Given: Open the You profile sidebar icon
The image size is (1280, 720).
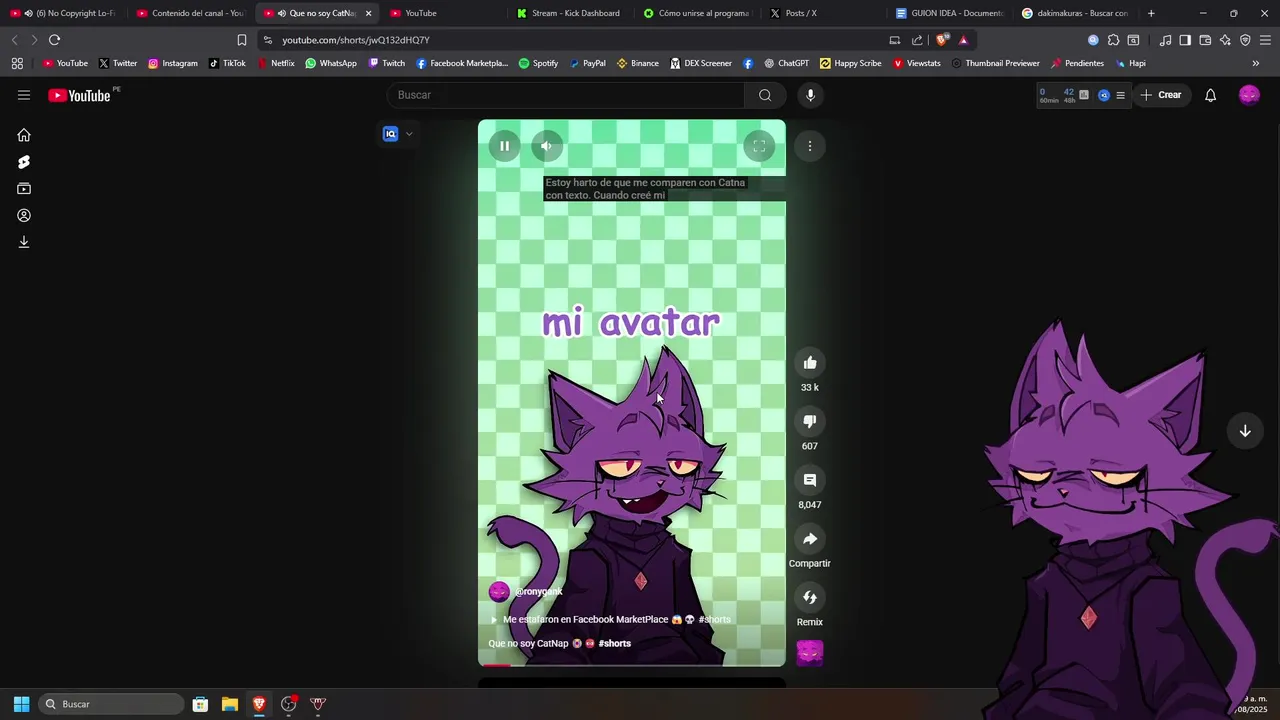Looking at the screenshot, I should 24,215.
